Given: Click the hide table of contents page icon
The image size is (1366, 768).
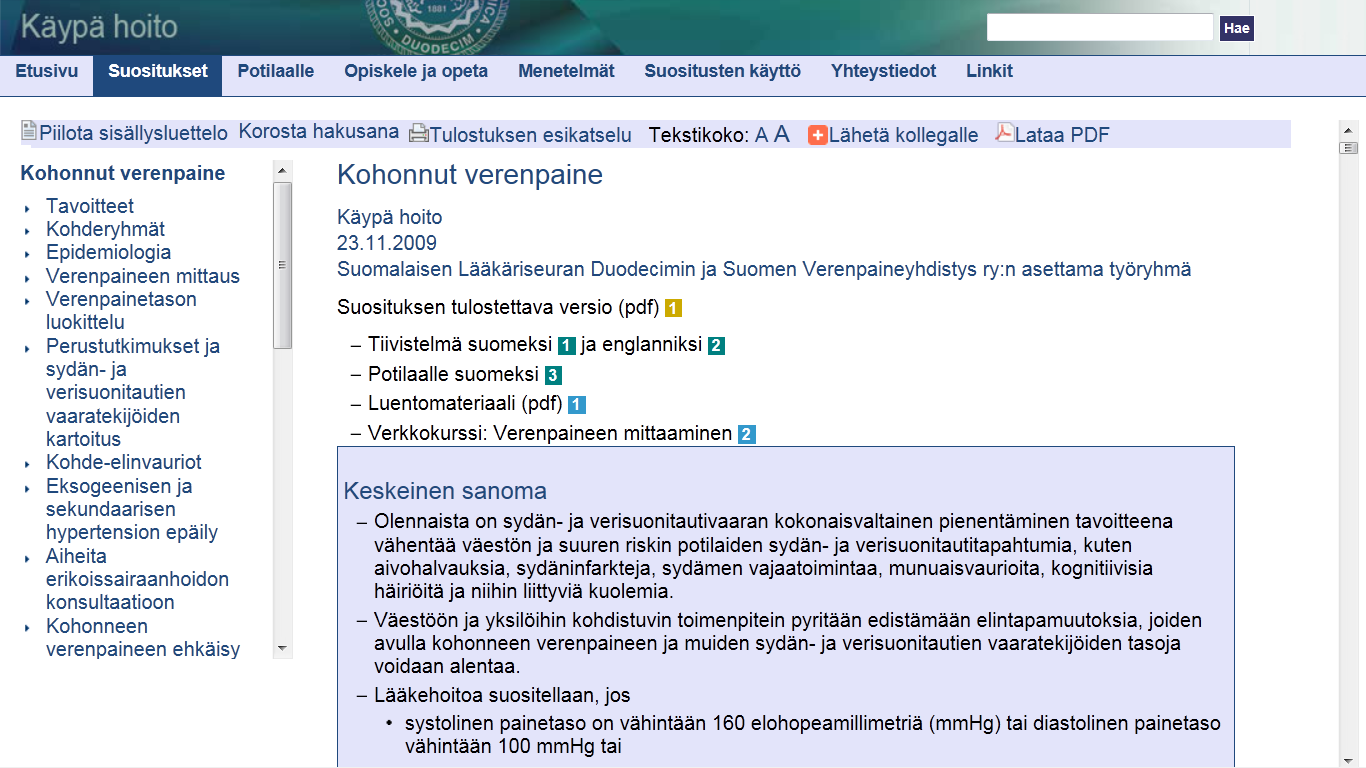Looking at the screenshot, I should 29,131.
